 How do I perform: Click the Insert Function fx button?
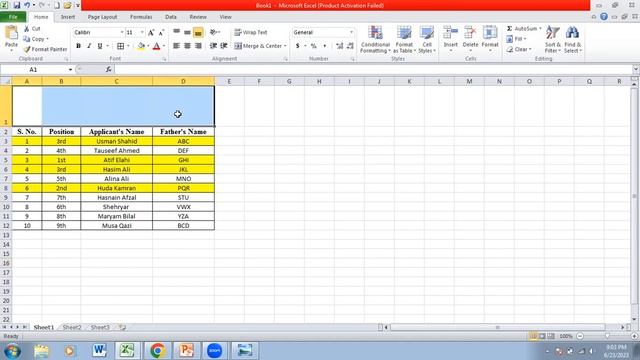[108, 69]
